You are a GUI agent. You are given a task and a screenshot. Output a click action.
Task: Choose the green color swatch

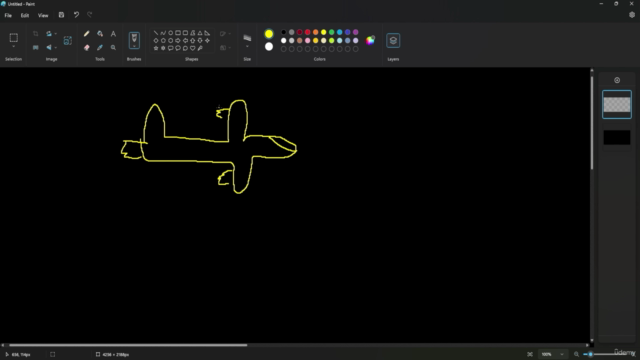(x=332, y=32)
